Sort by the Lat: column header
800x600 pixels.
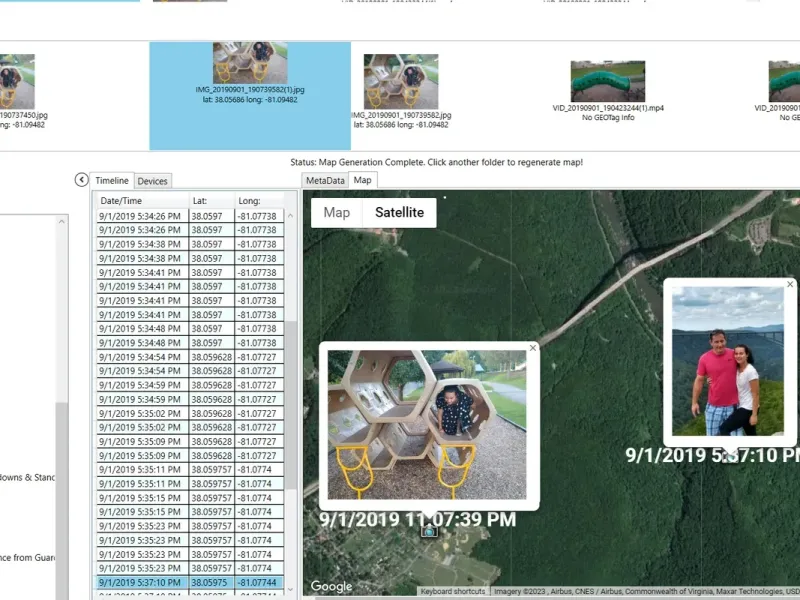pyautogui.click(x=212, y=201)
